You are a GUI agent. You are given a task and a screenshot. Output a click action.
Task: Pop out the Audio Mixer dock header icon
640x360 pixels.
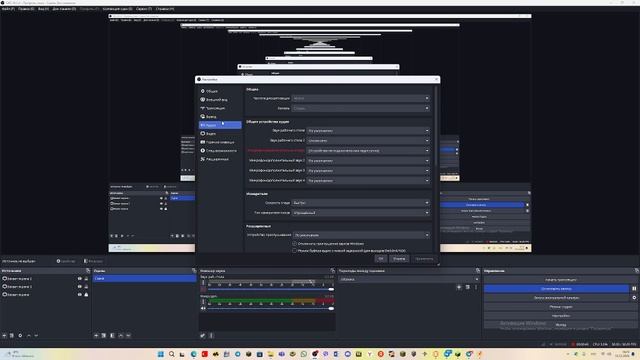(333, 271)
